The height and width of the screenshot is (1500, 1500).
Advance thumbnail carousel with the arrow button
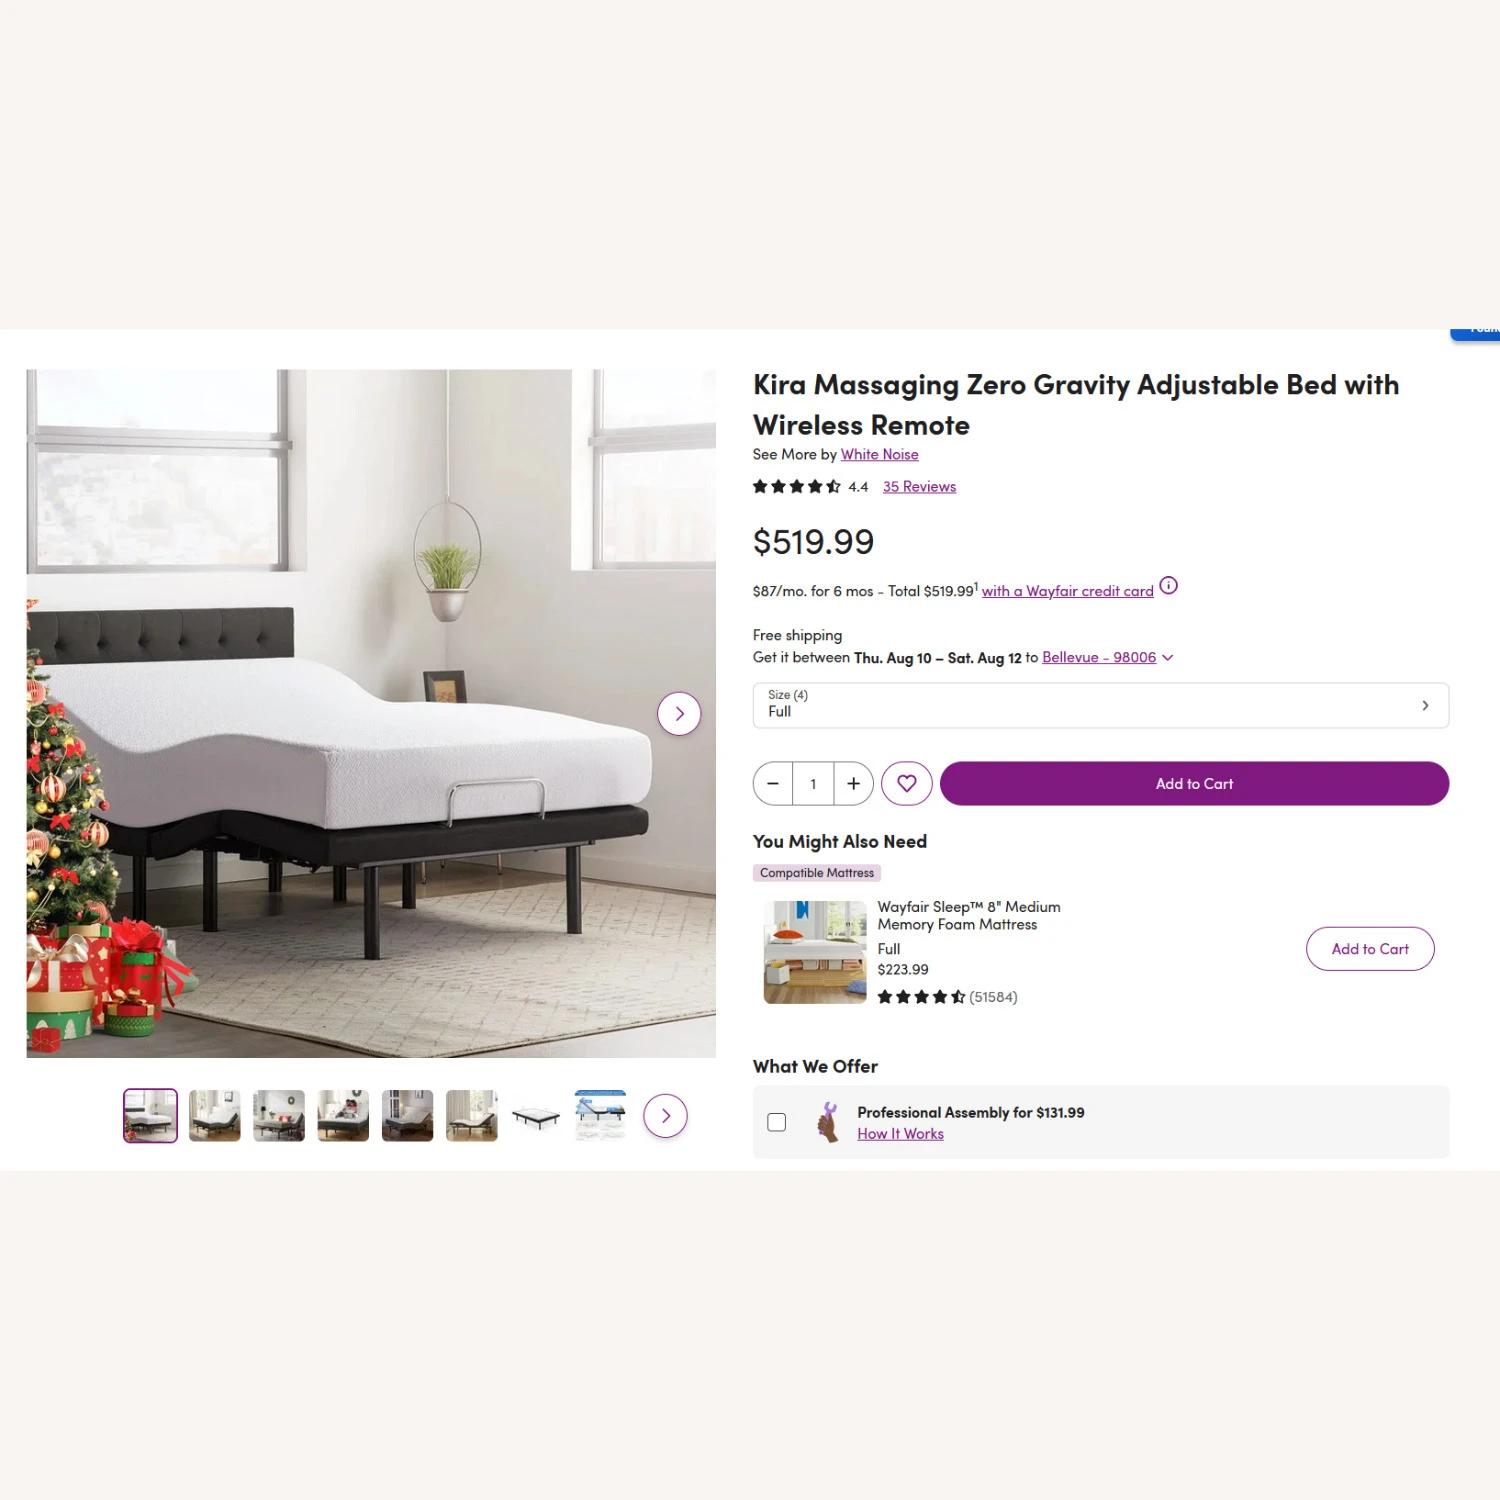(x=666, y=1116)
